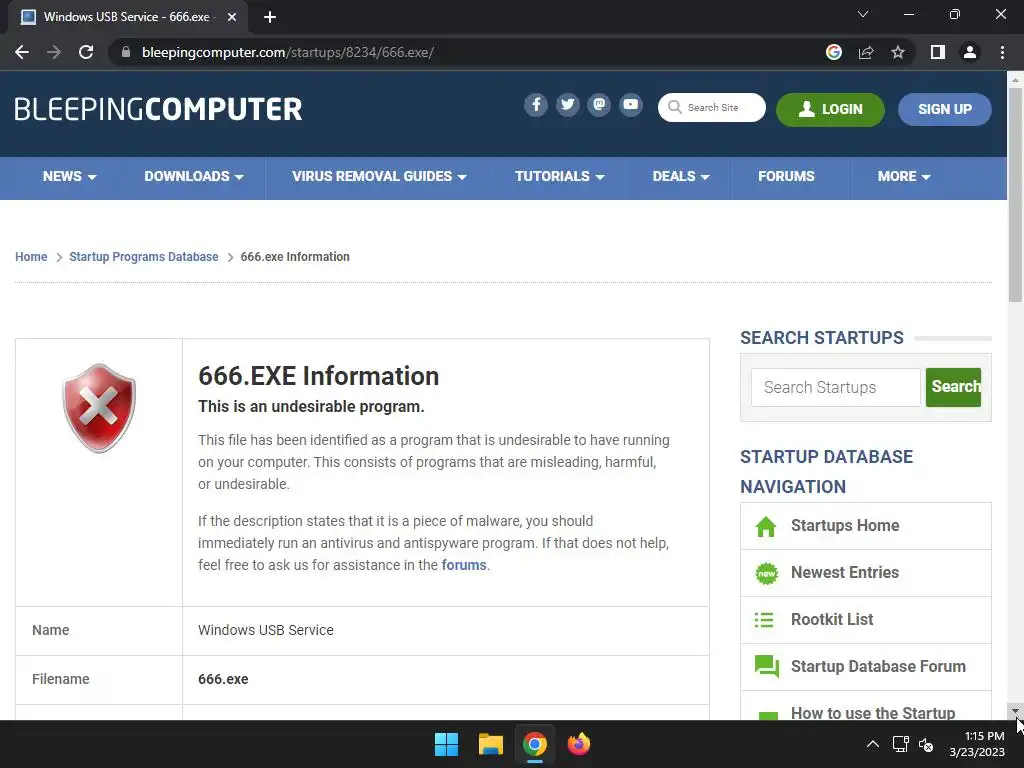
Task: Close the Windows USB Service tab
Action: (232, 17)
